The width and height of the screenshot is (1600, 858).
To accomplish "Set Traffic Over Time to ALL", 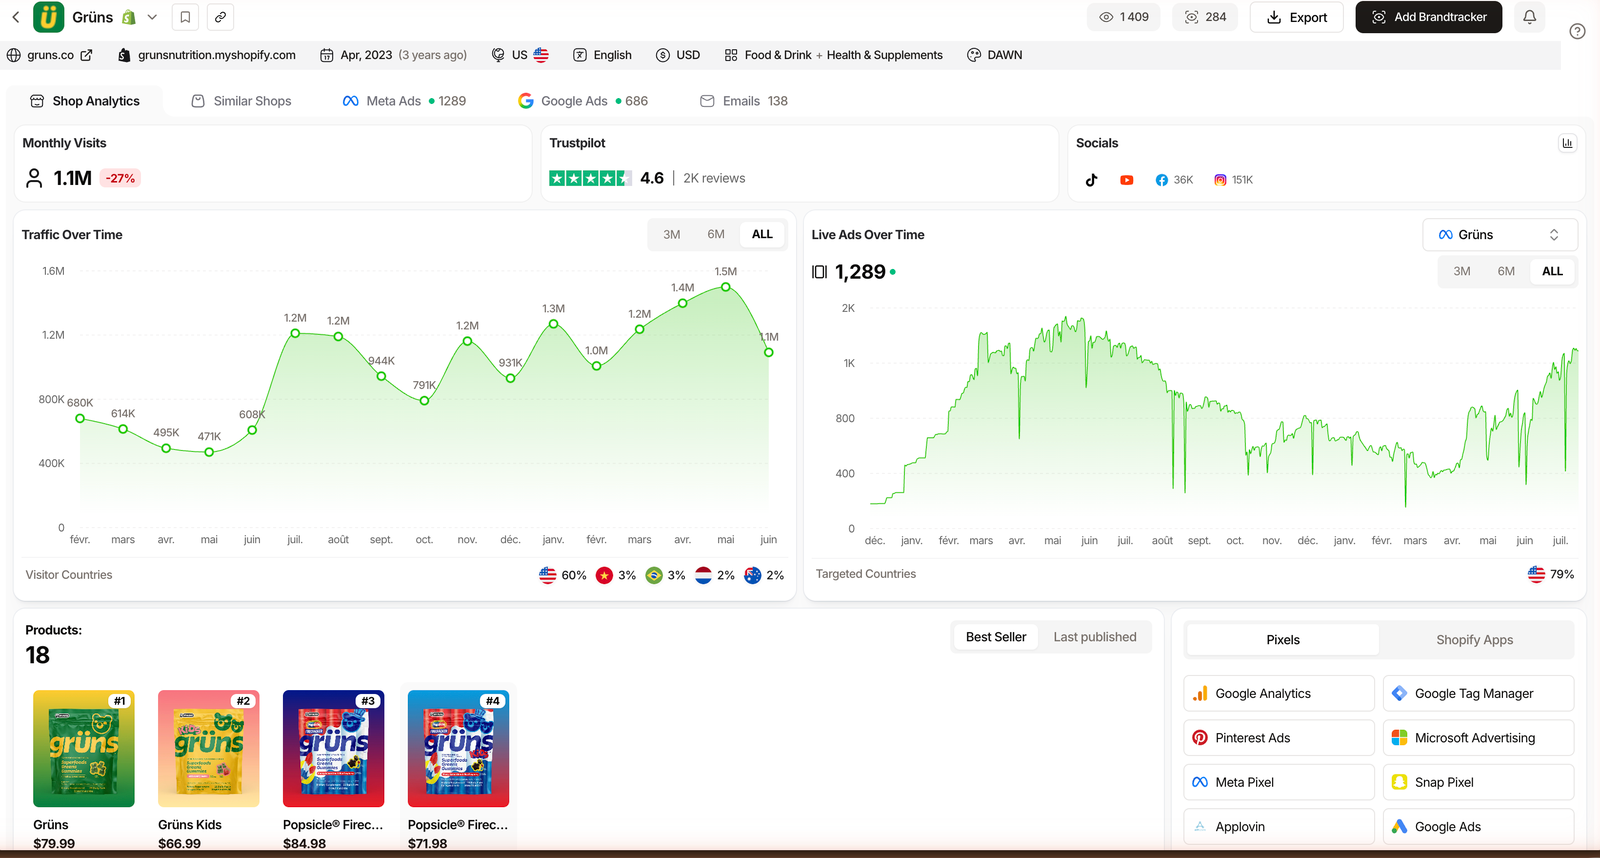I will click(x=762, y=234).
